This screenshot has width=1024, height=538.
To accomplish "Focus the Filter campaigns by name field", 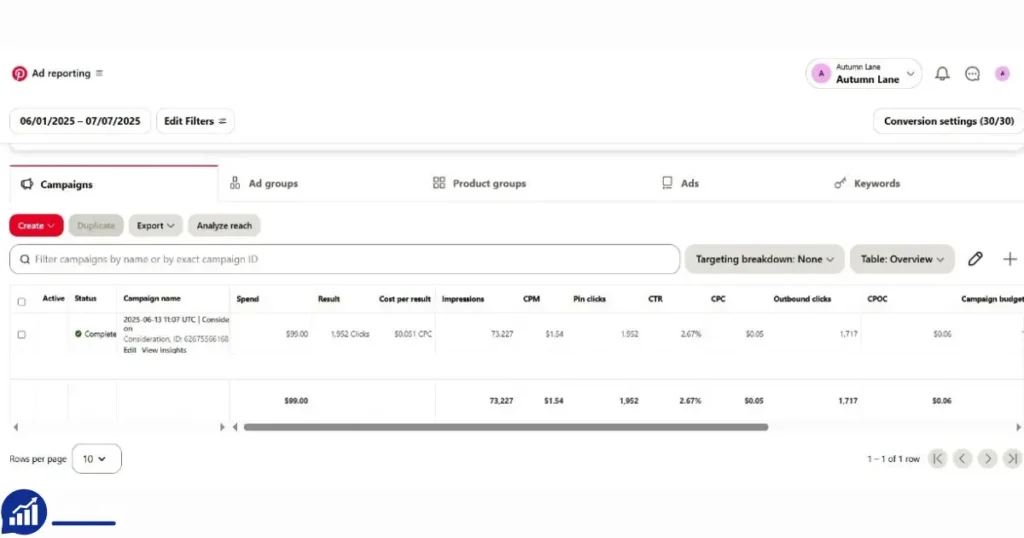I will (x=345, y=259).
